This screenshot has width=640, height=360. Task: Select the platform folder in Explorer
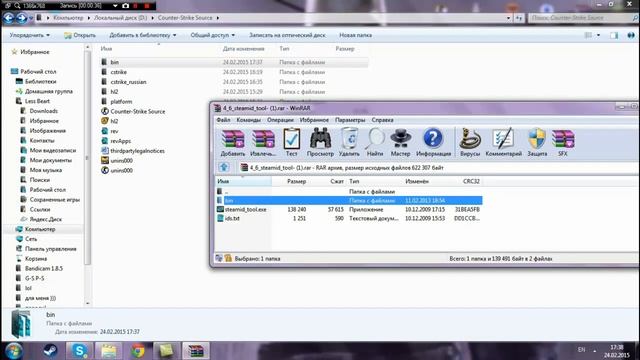(x=121, y=101)
